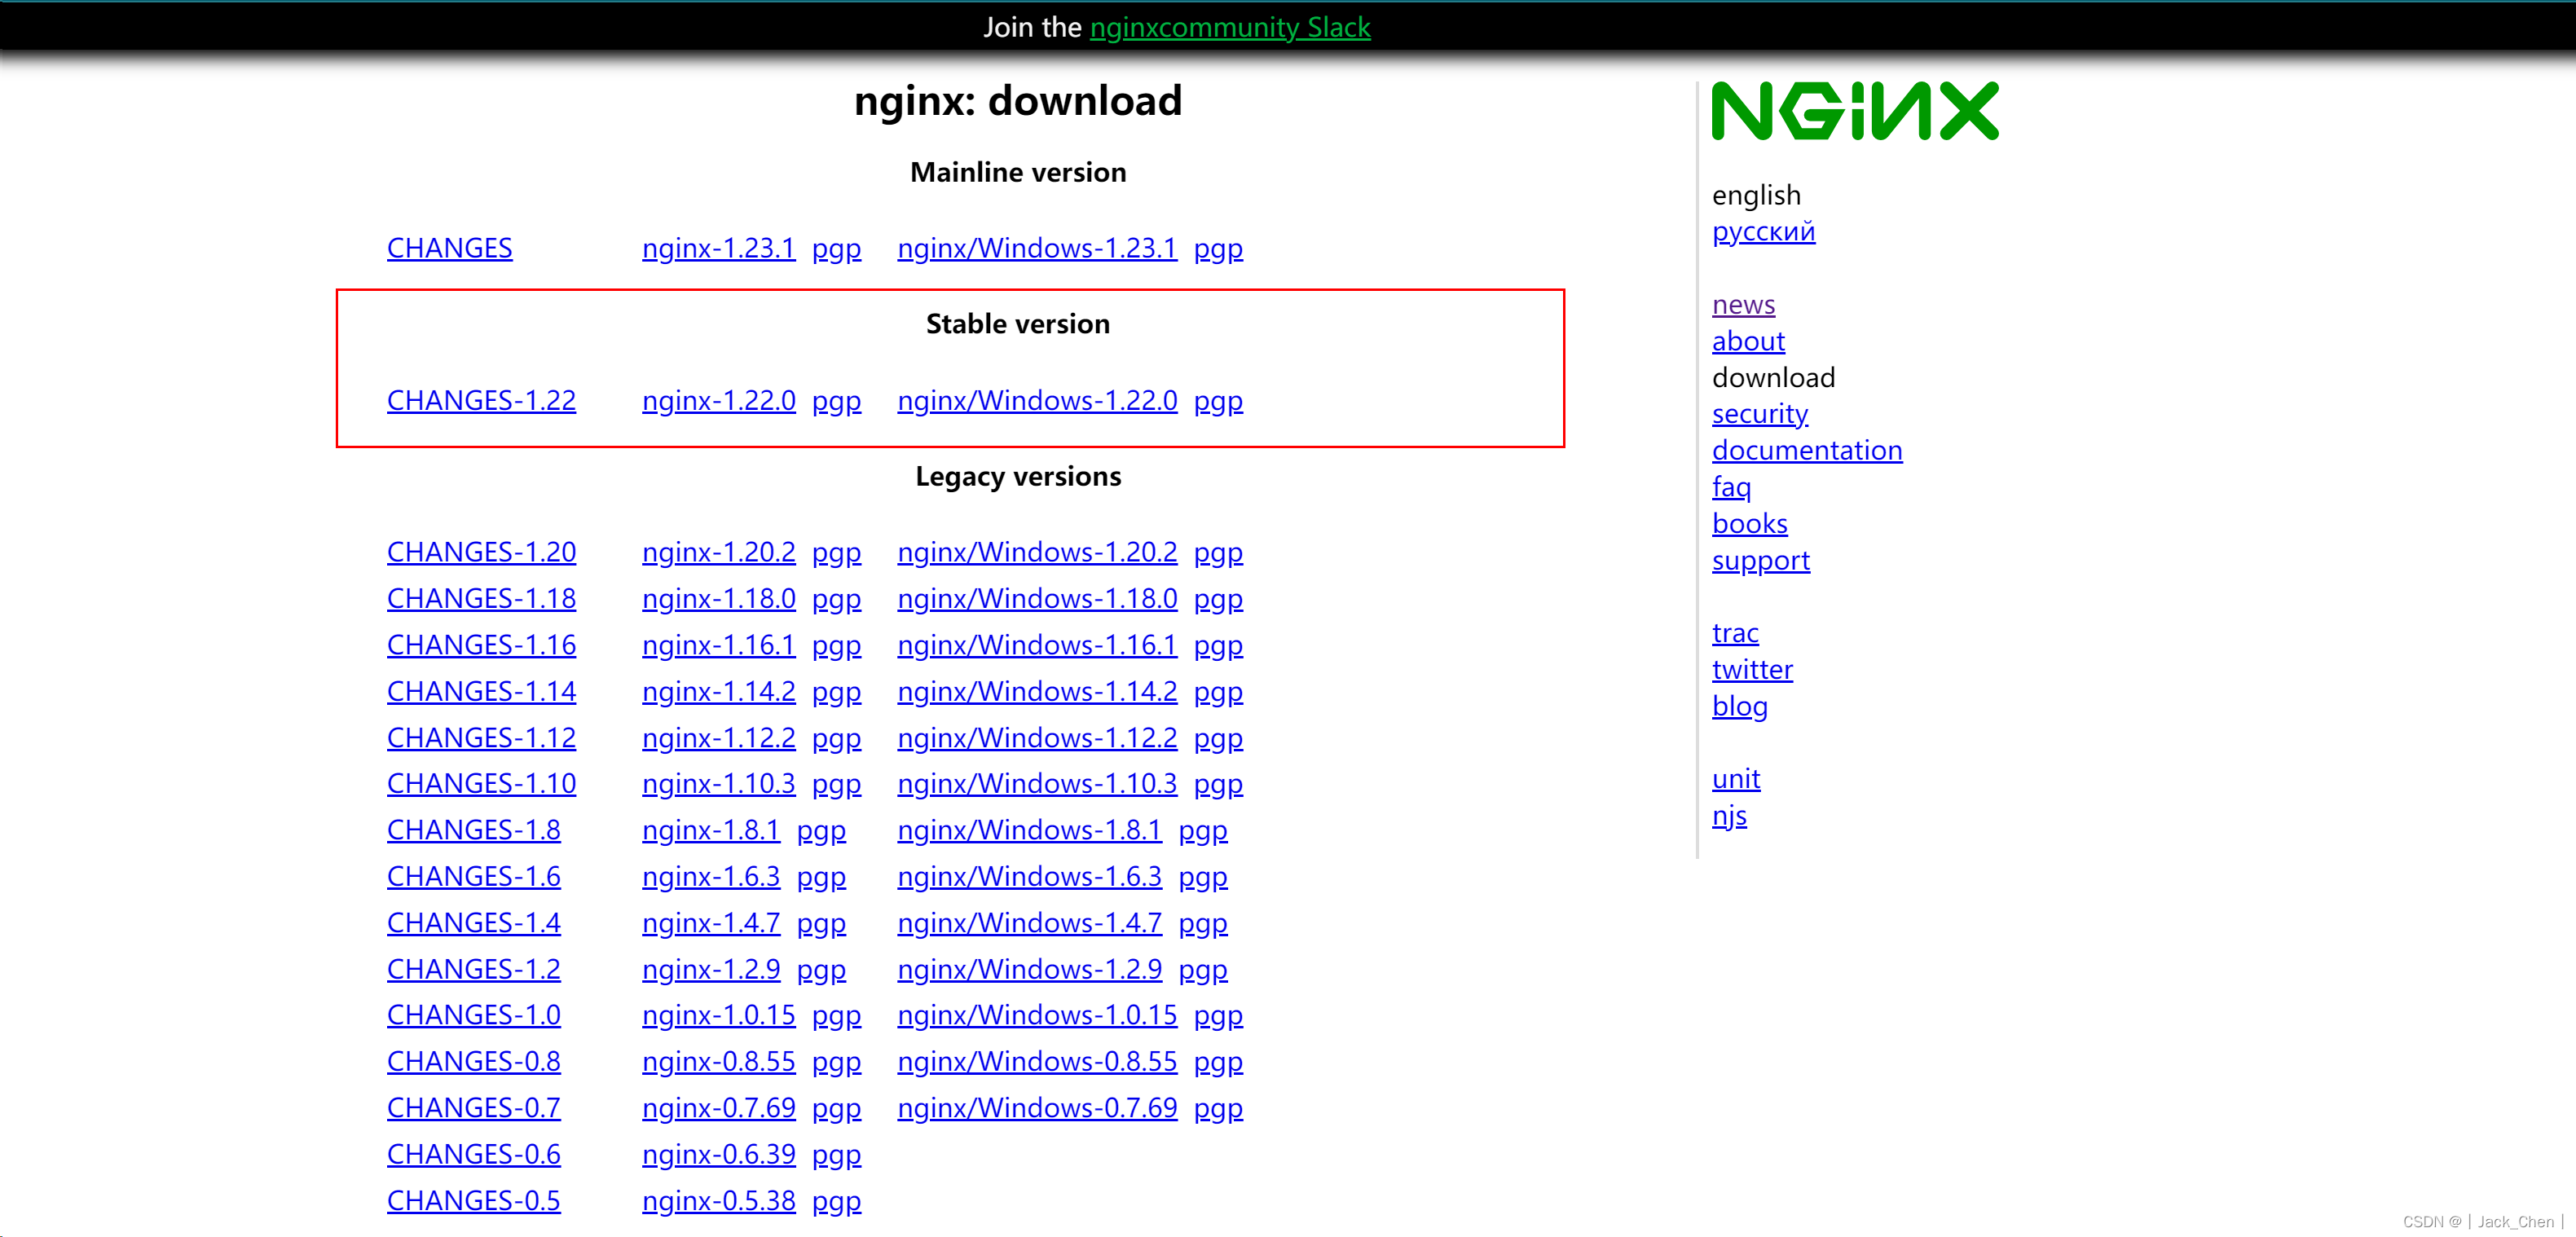Download nginx/Windows-1.12.2 package
Viewport: 2576px width, 1237px height.
(1037, 737)
